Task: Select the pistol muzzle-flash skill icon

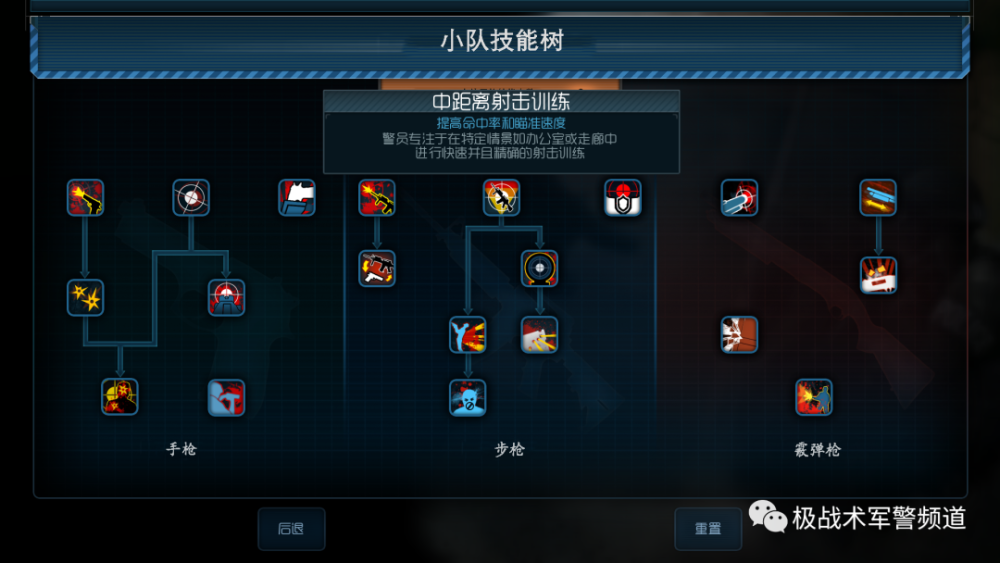Action: click(x=85, y=198)
